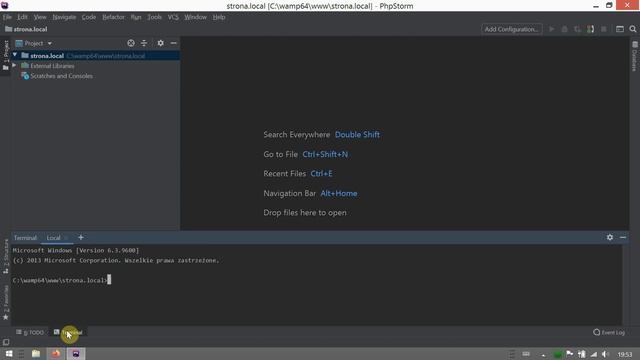This screenshot has height=360, width=640.
Task: Click the Double Shift shortcut hint
Action: pos(357,135)
